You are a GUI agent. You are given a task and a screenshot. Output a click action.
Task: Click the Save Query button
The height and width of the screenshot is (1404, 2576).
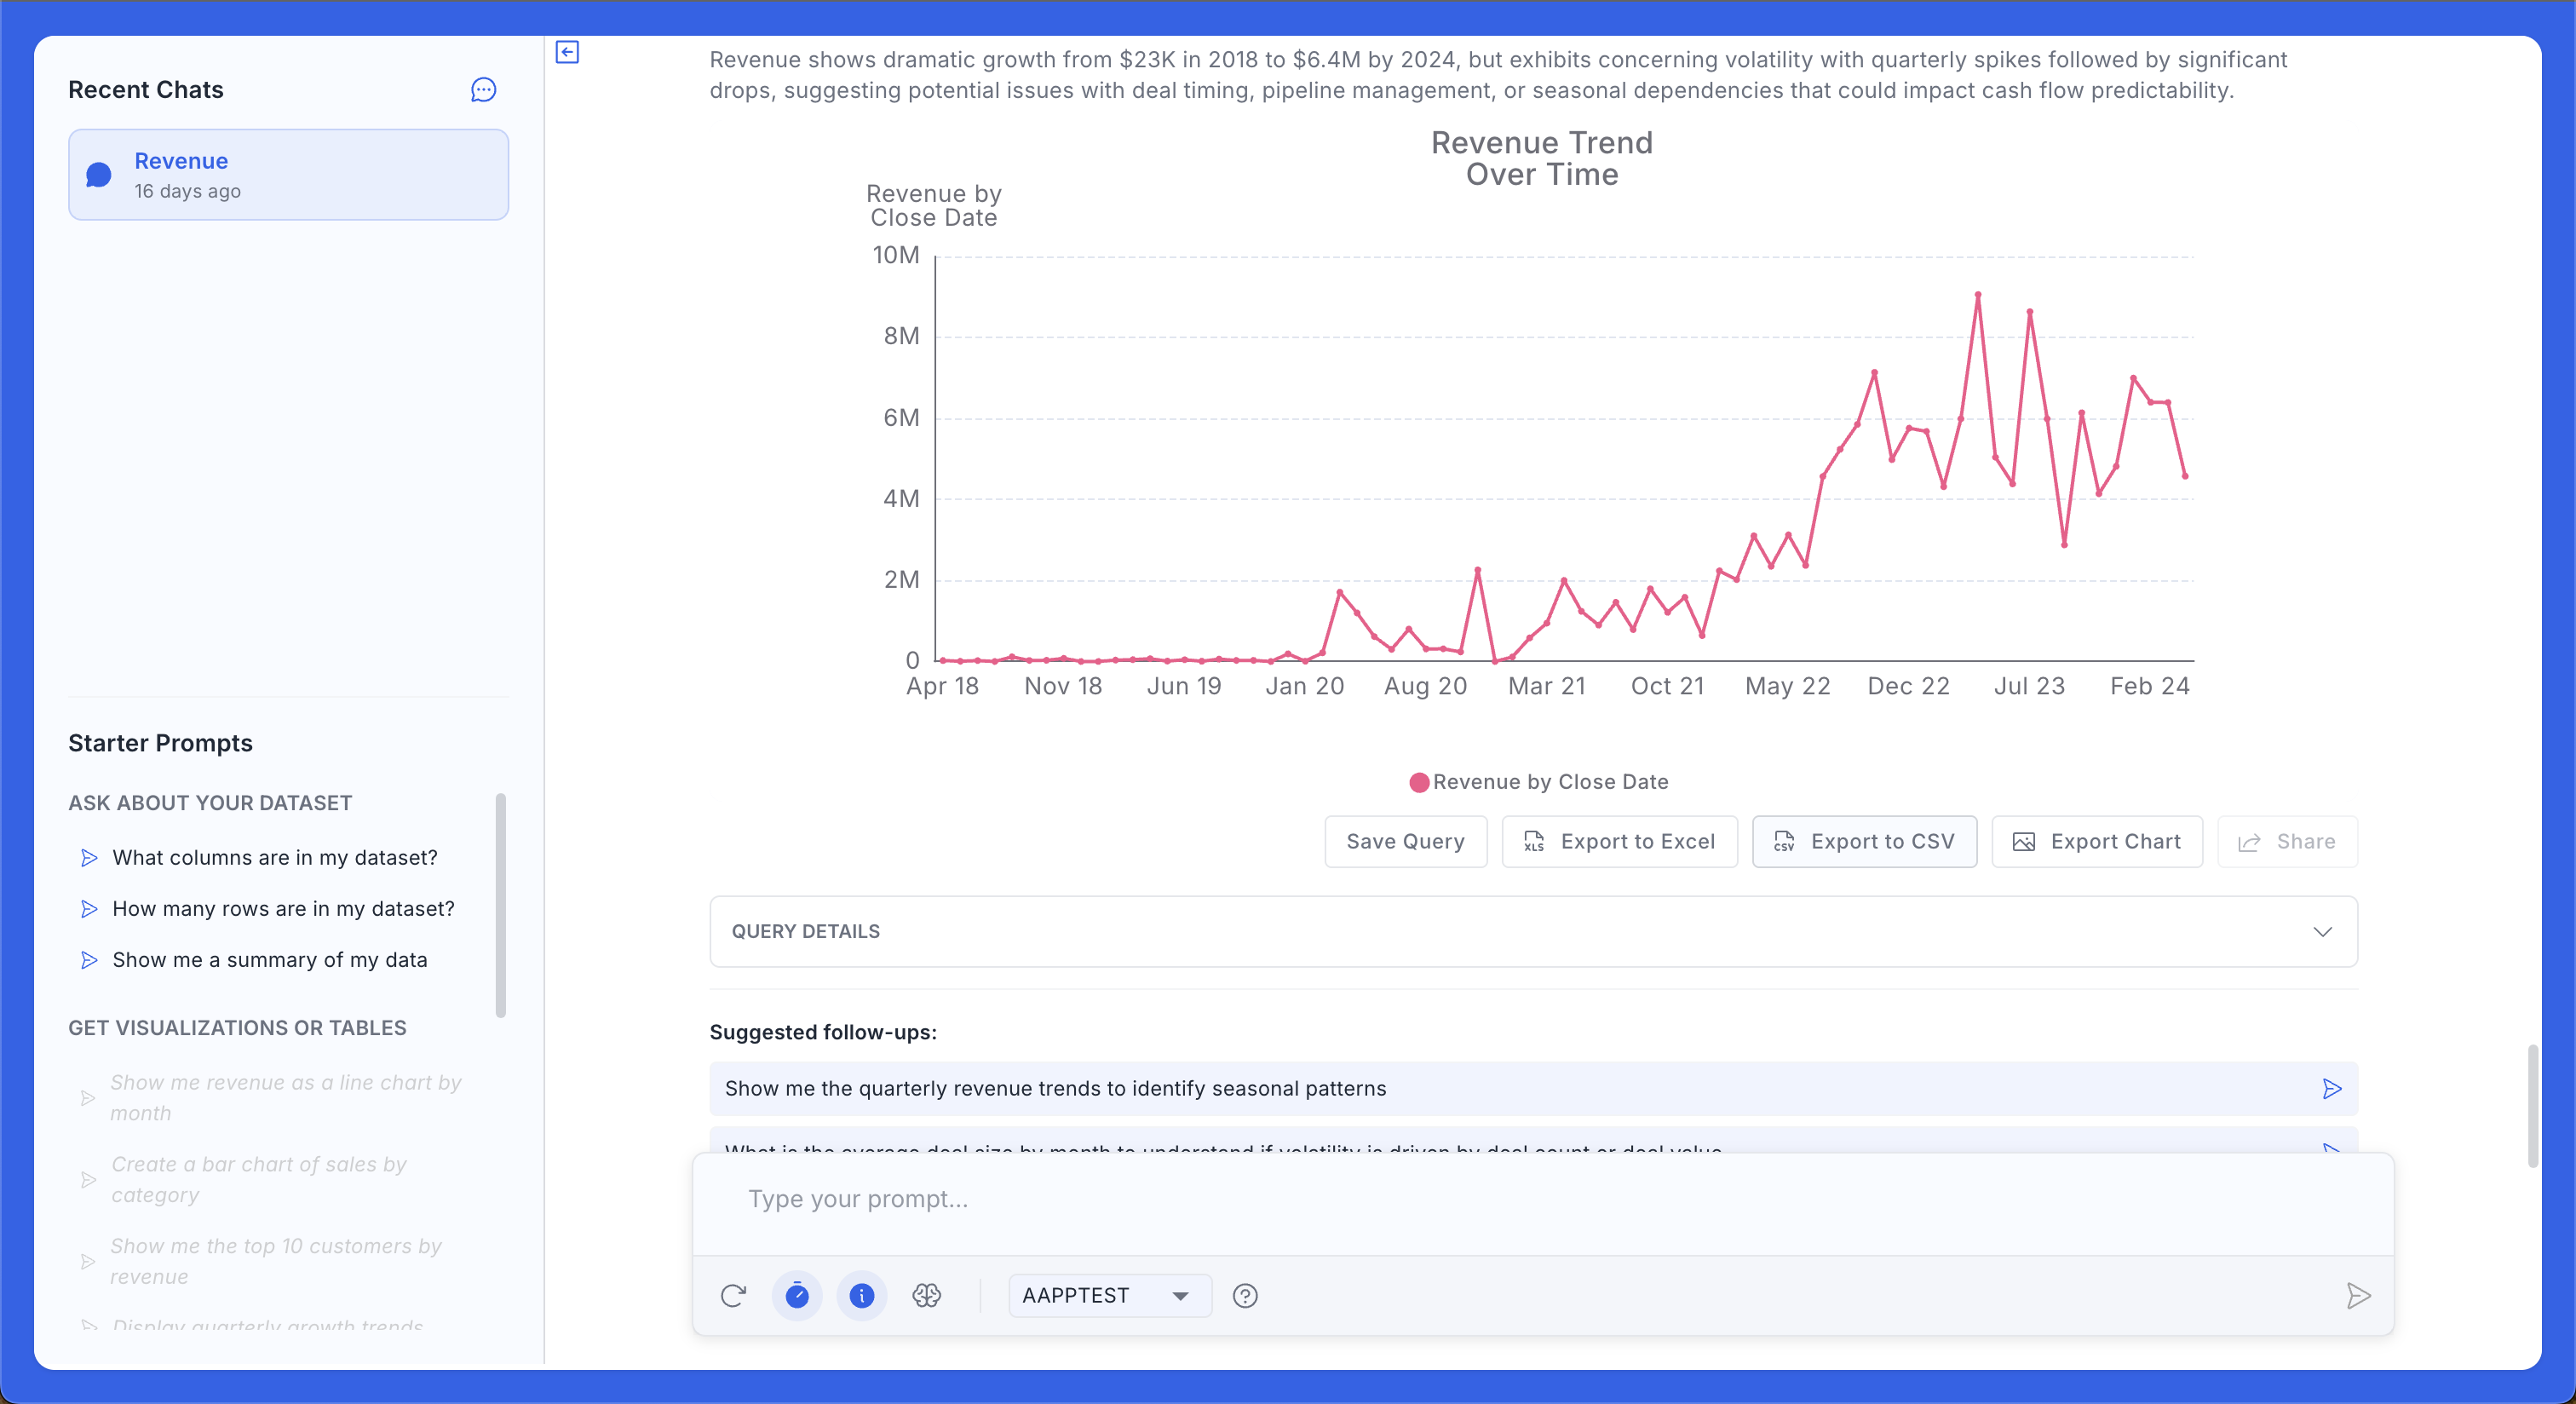pyautogui.click(x=1405, y=842)
